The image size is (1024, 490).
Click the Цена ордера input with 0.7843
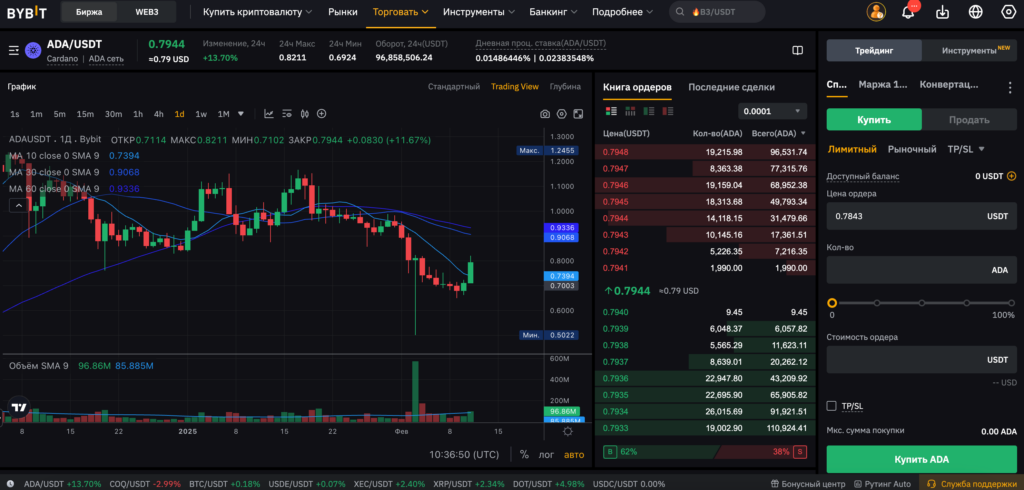tap(921, 216)
